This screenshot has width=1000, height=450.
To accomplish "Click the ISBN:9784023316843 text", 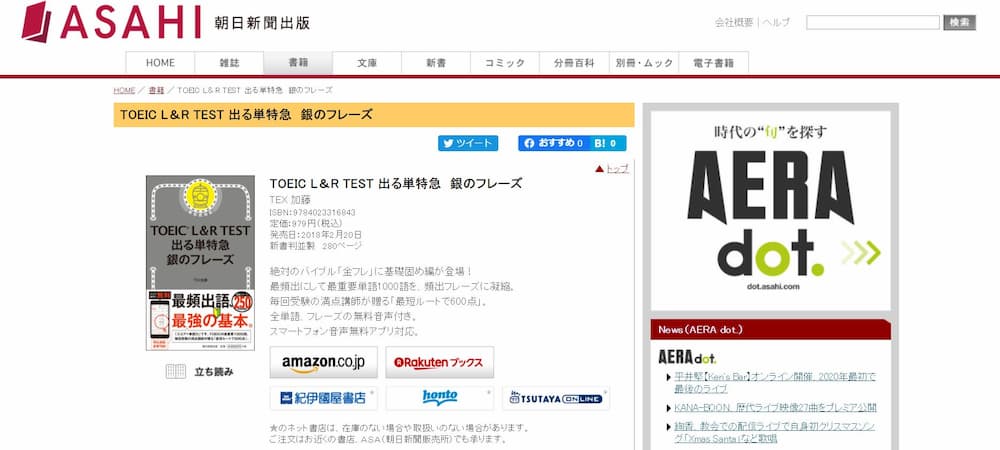I will coord(312,212).
